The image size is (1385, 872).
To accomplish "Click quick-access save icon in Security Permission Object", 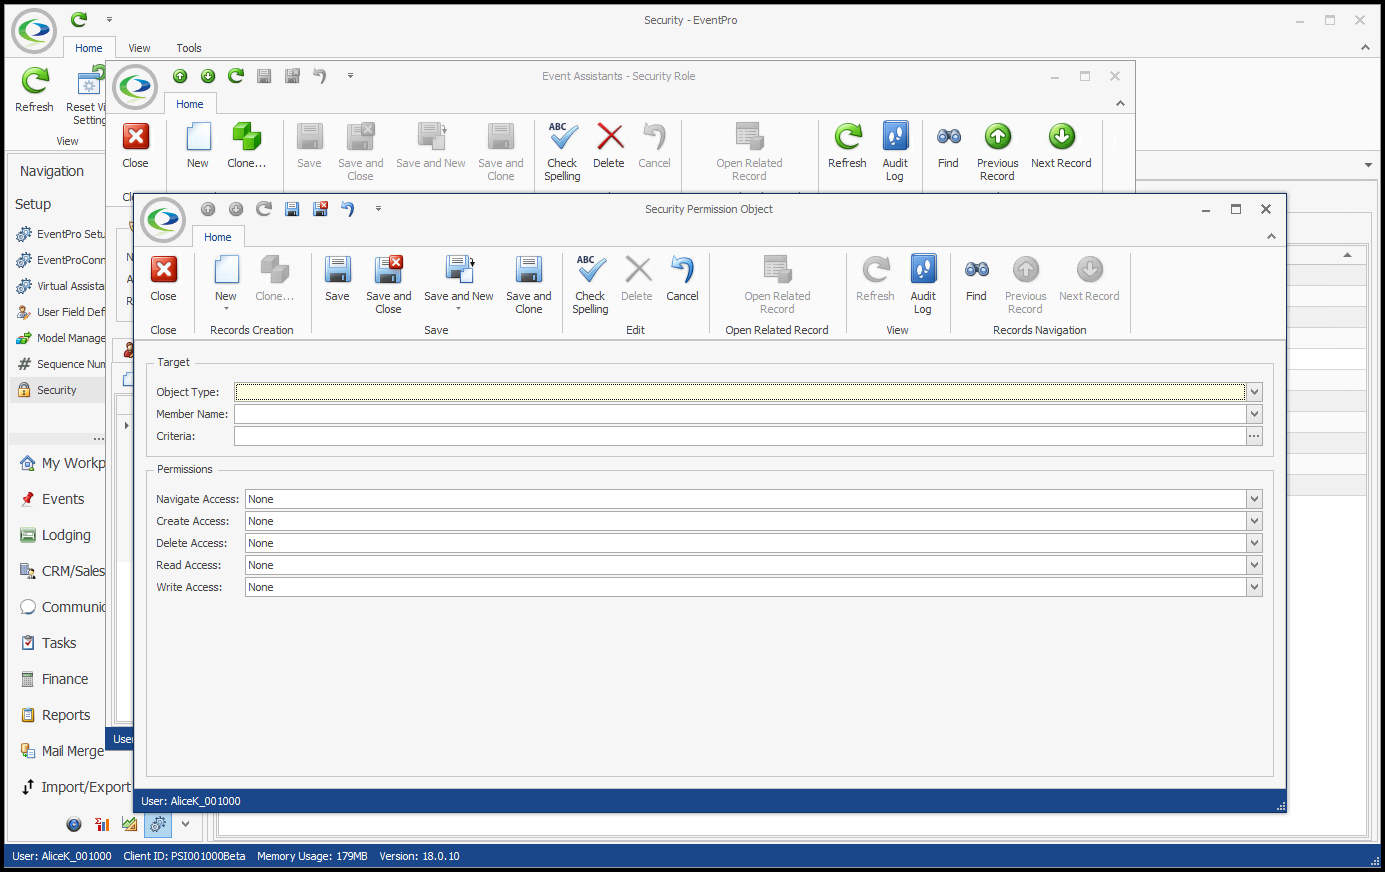I will [292, 209].
